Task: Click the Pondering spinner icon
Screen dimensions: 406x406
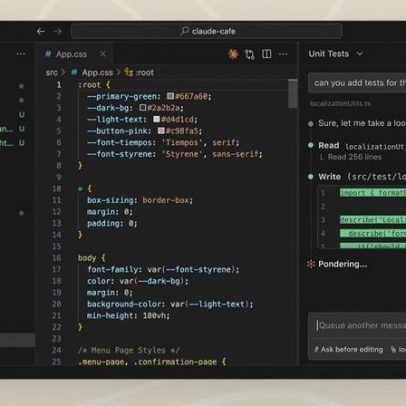Action: [x=311, y=264]
